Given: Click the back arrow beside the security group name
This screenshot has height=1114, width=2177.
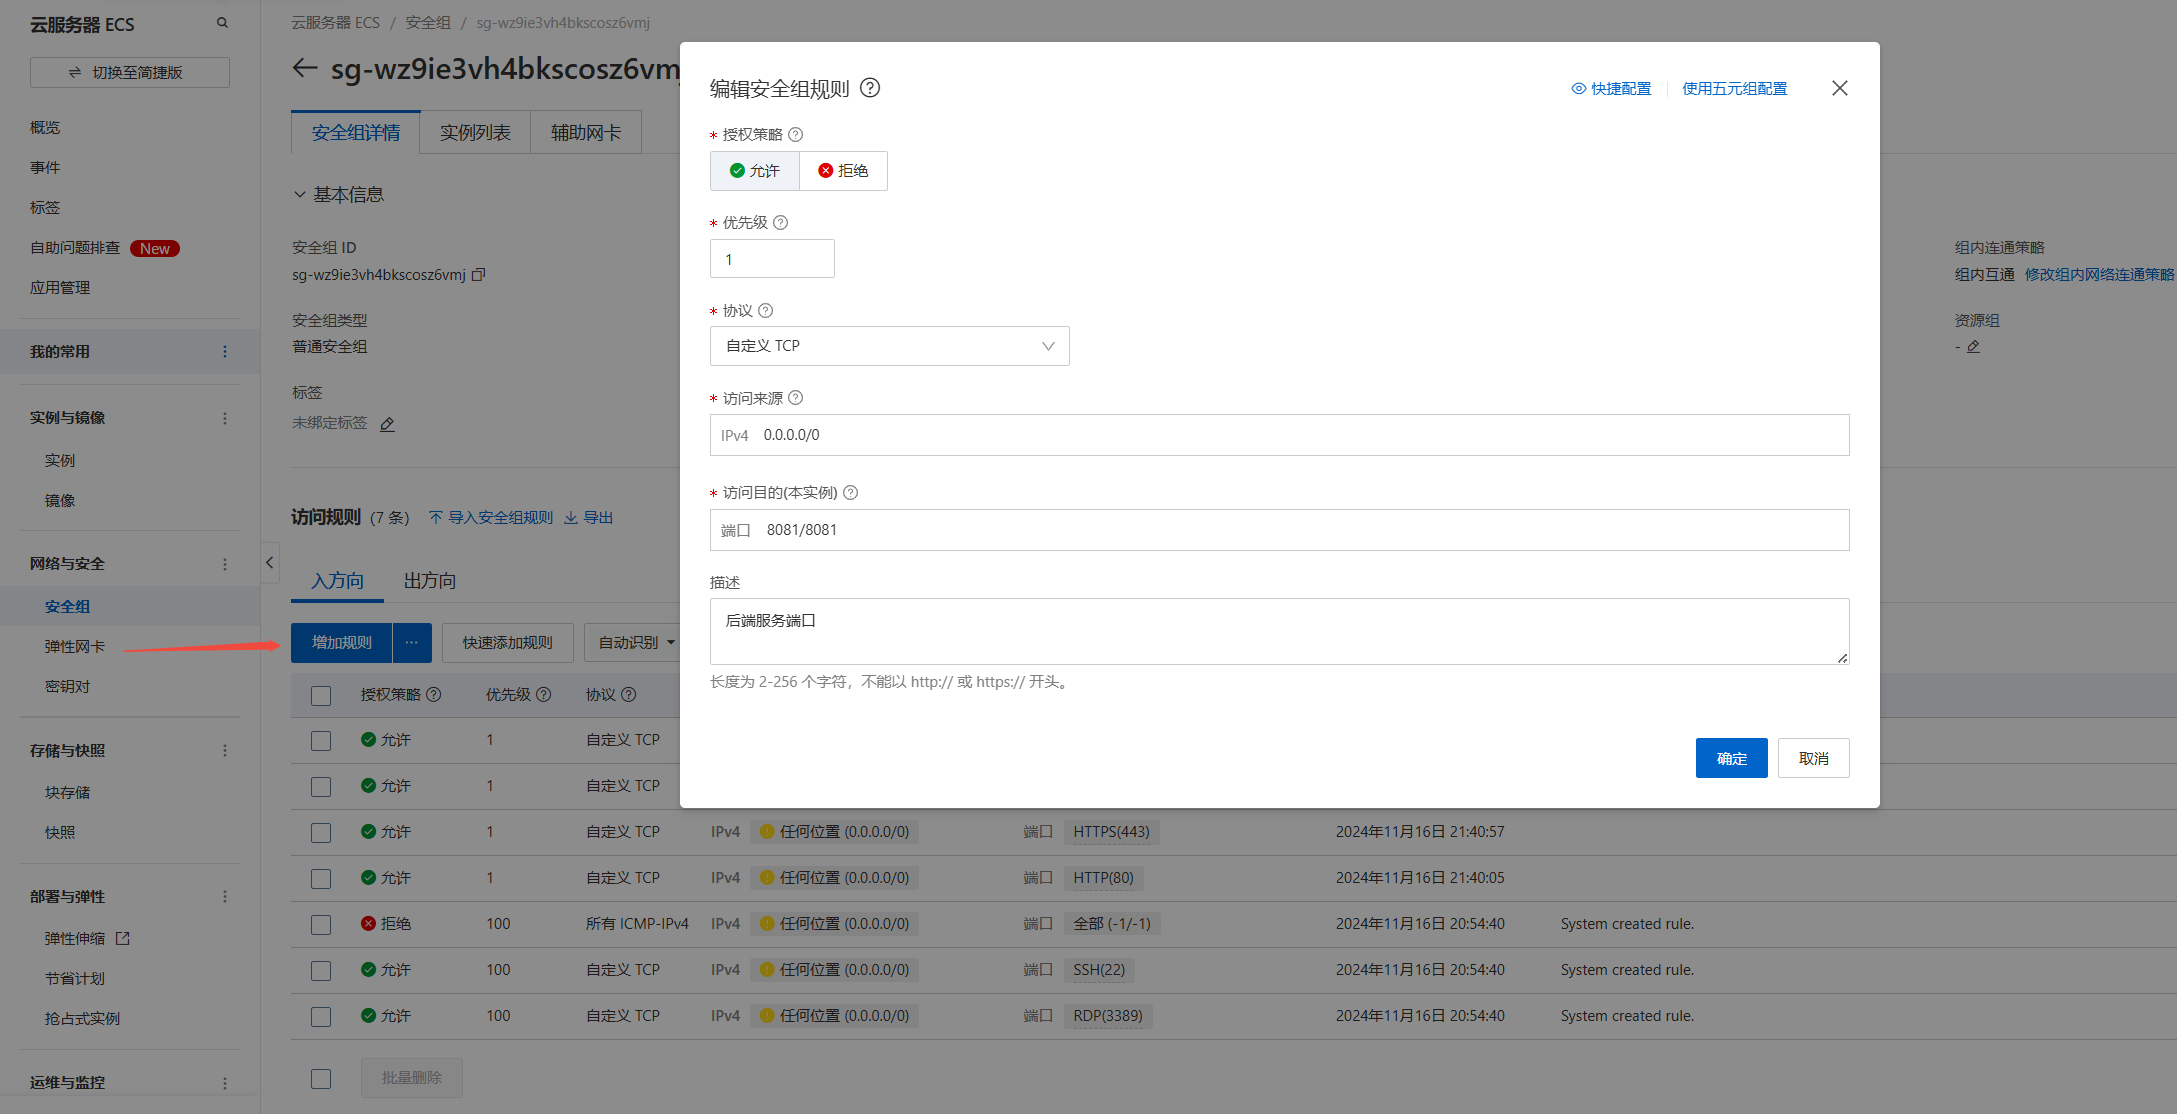Looking at the screenshot, I should point(305,68).
